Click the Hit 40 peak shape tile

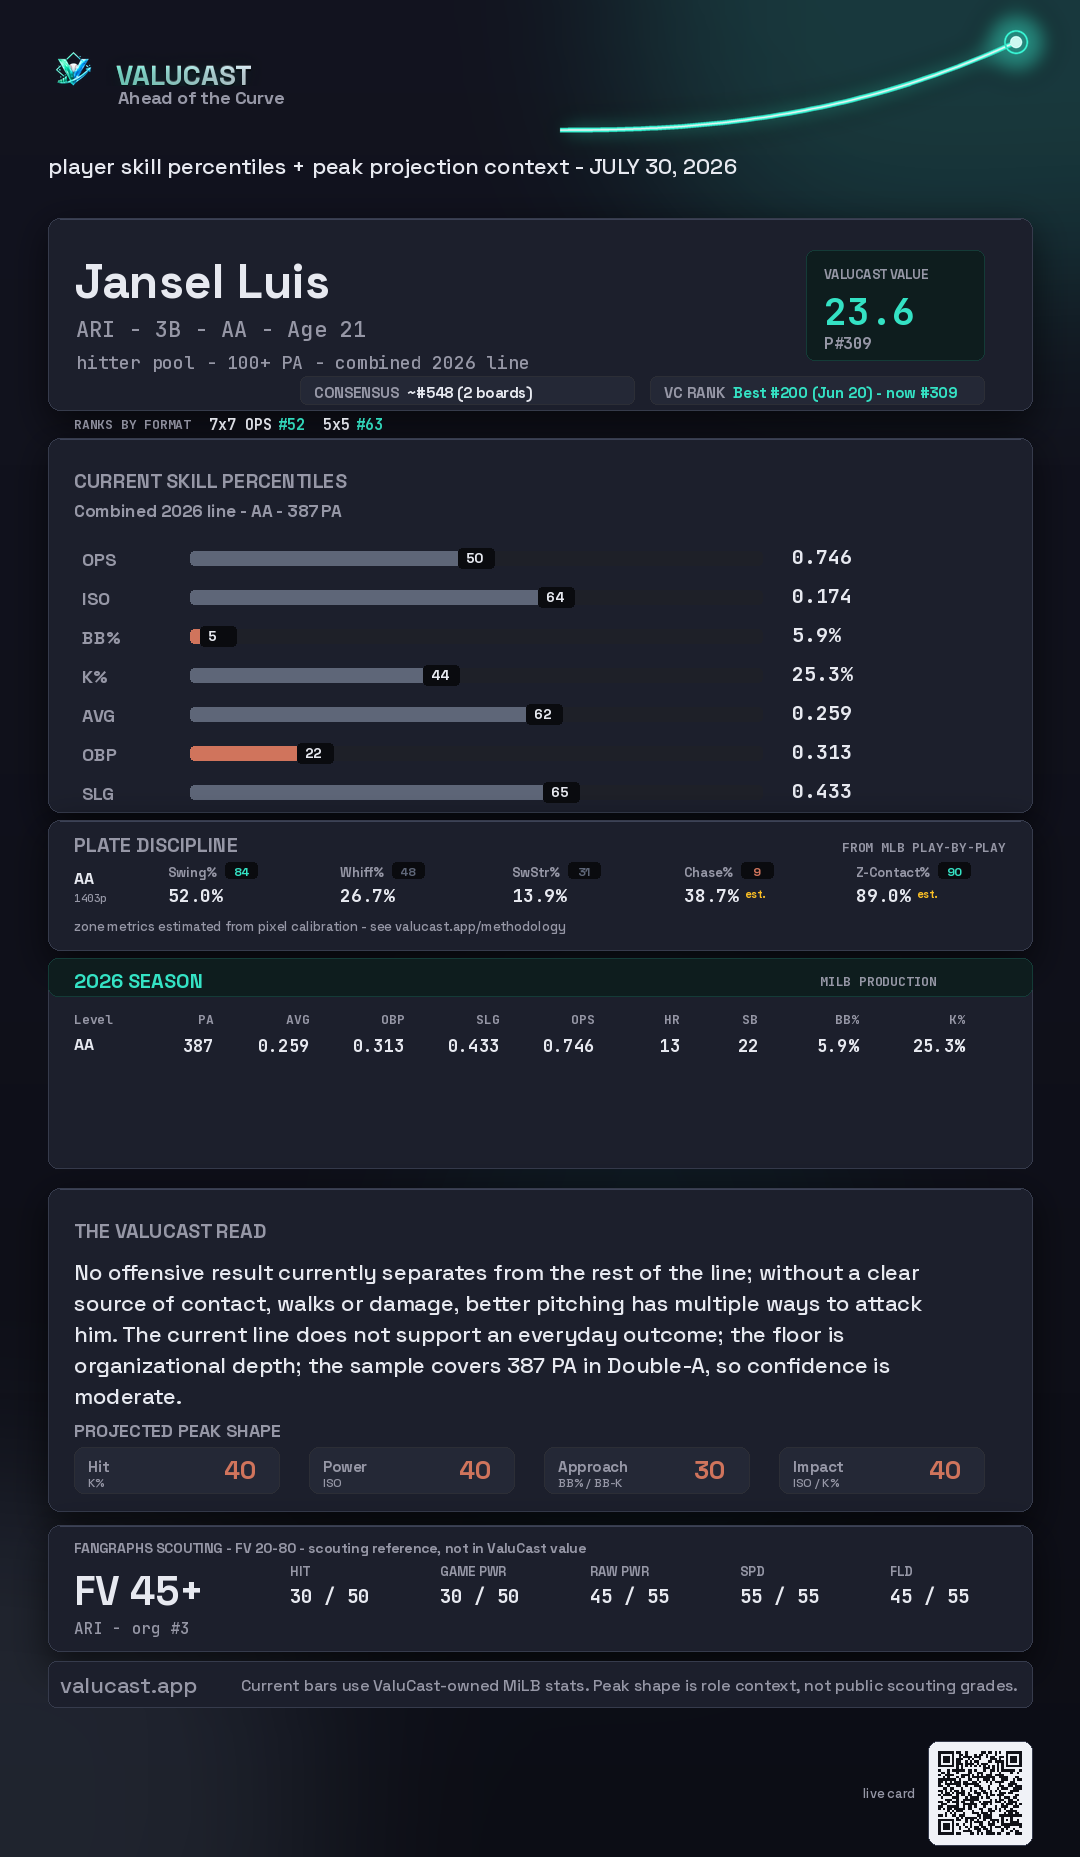(177, 1470)
